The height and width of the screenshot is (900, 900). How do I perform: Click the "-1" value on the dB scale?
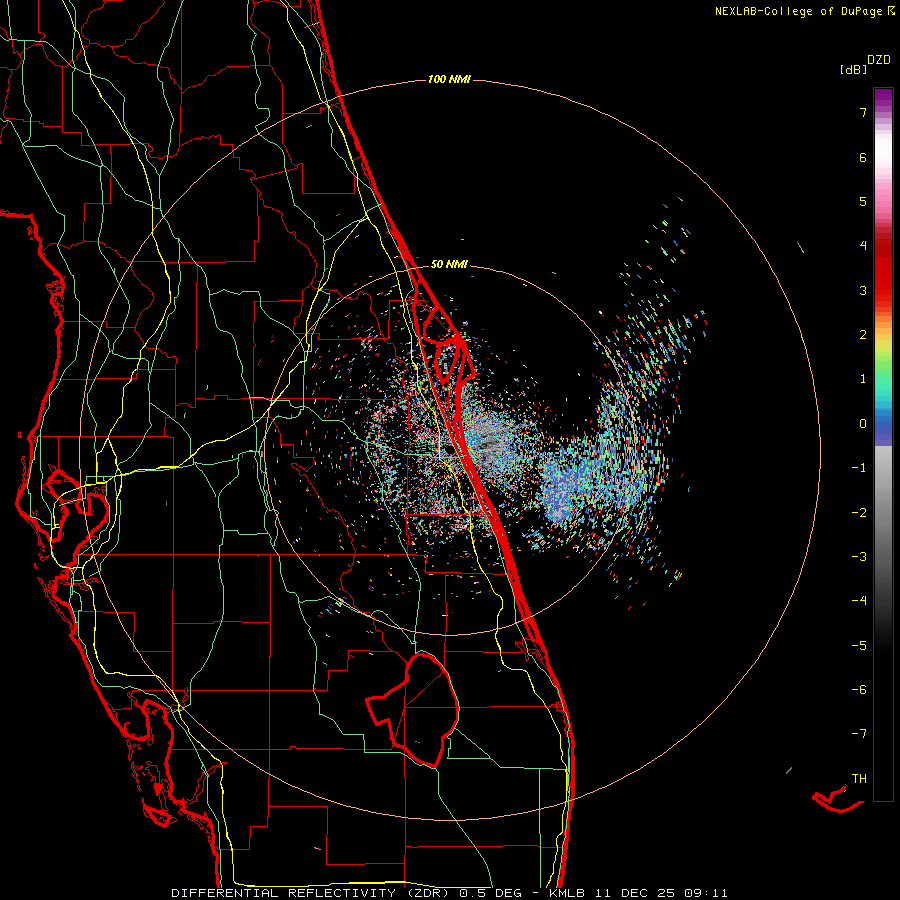(859, 468)
